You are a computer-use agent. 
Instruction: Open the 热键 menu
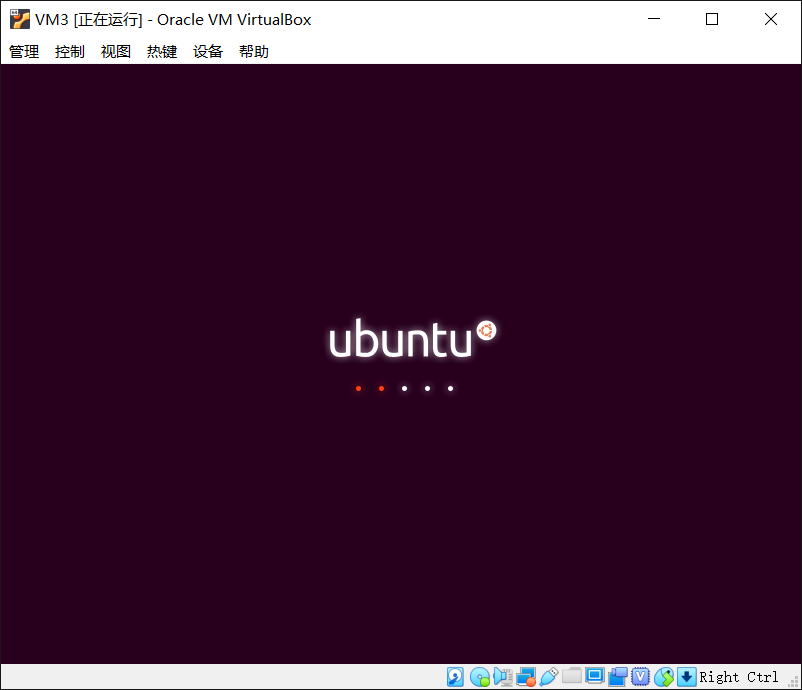(162, 52)
